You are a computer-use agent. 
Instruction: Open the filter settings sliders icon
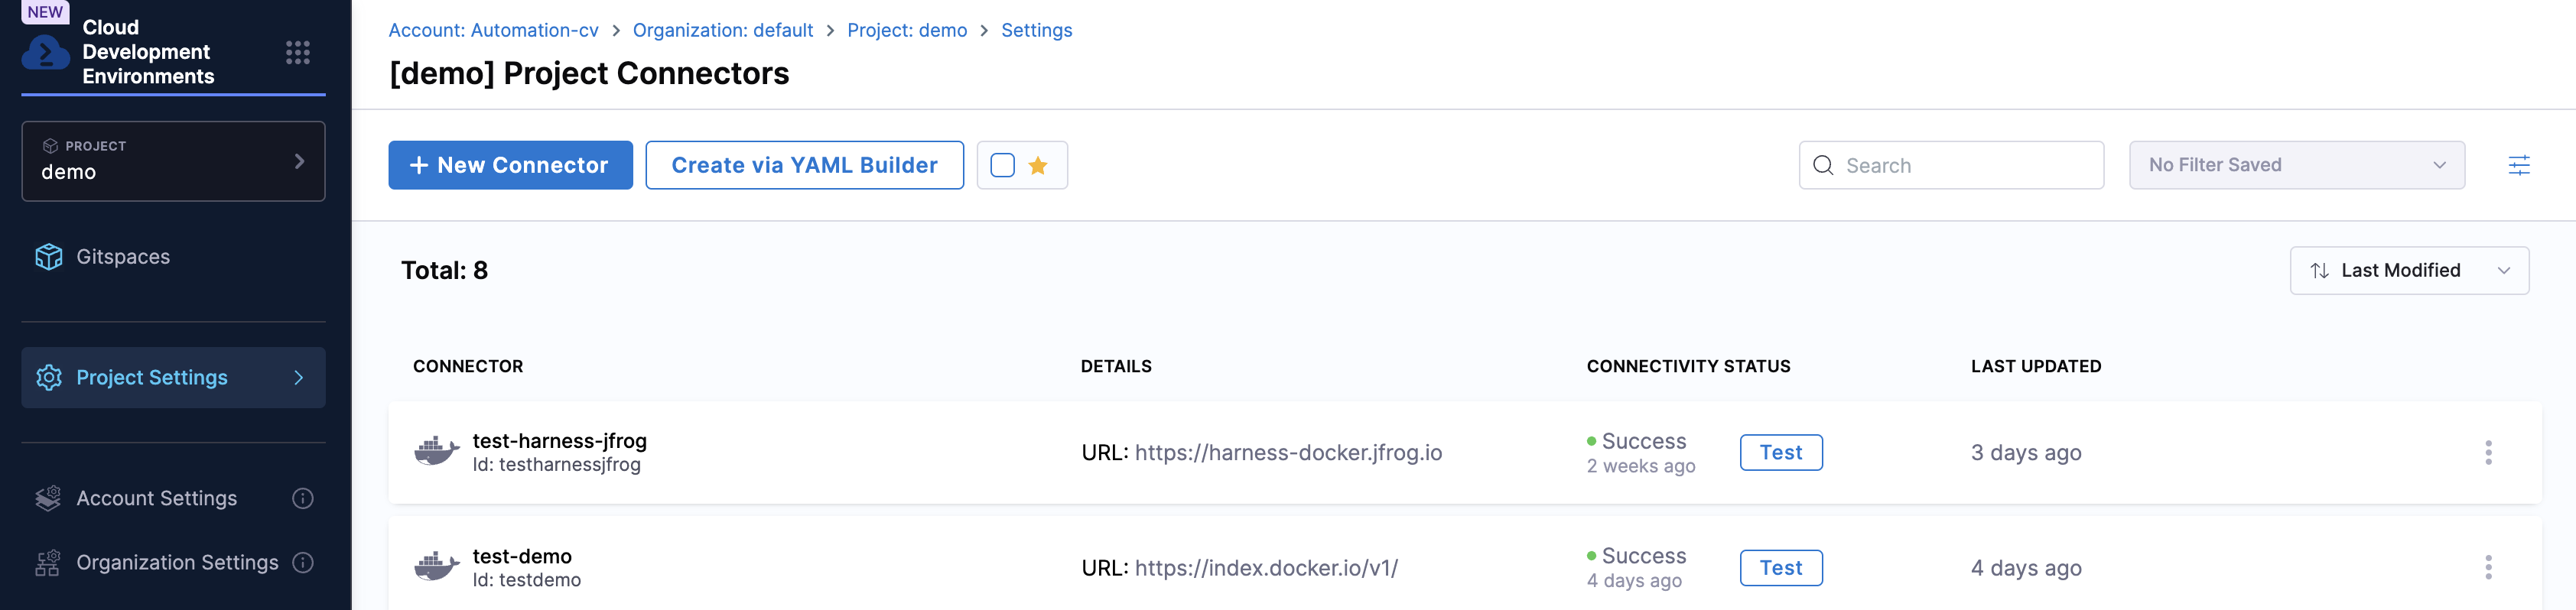pyautogui.click(x=2518, y=165)
